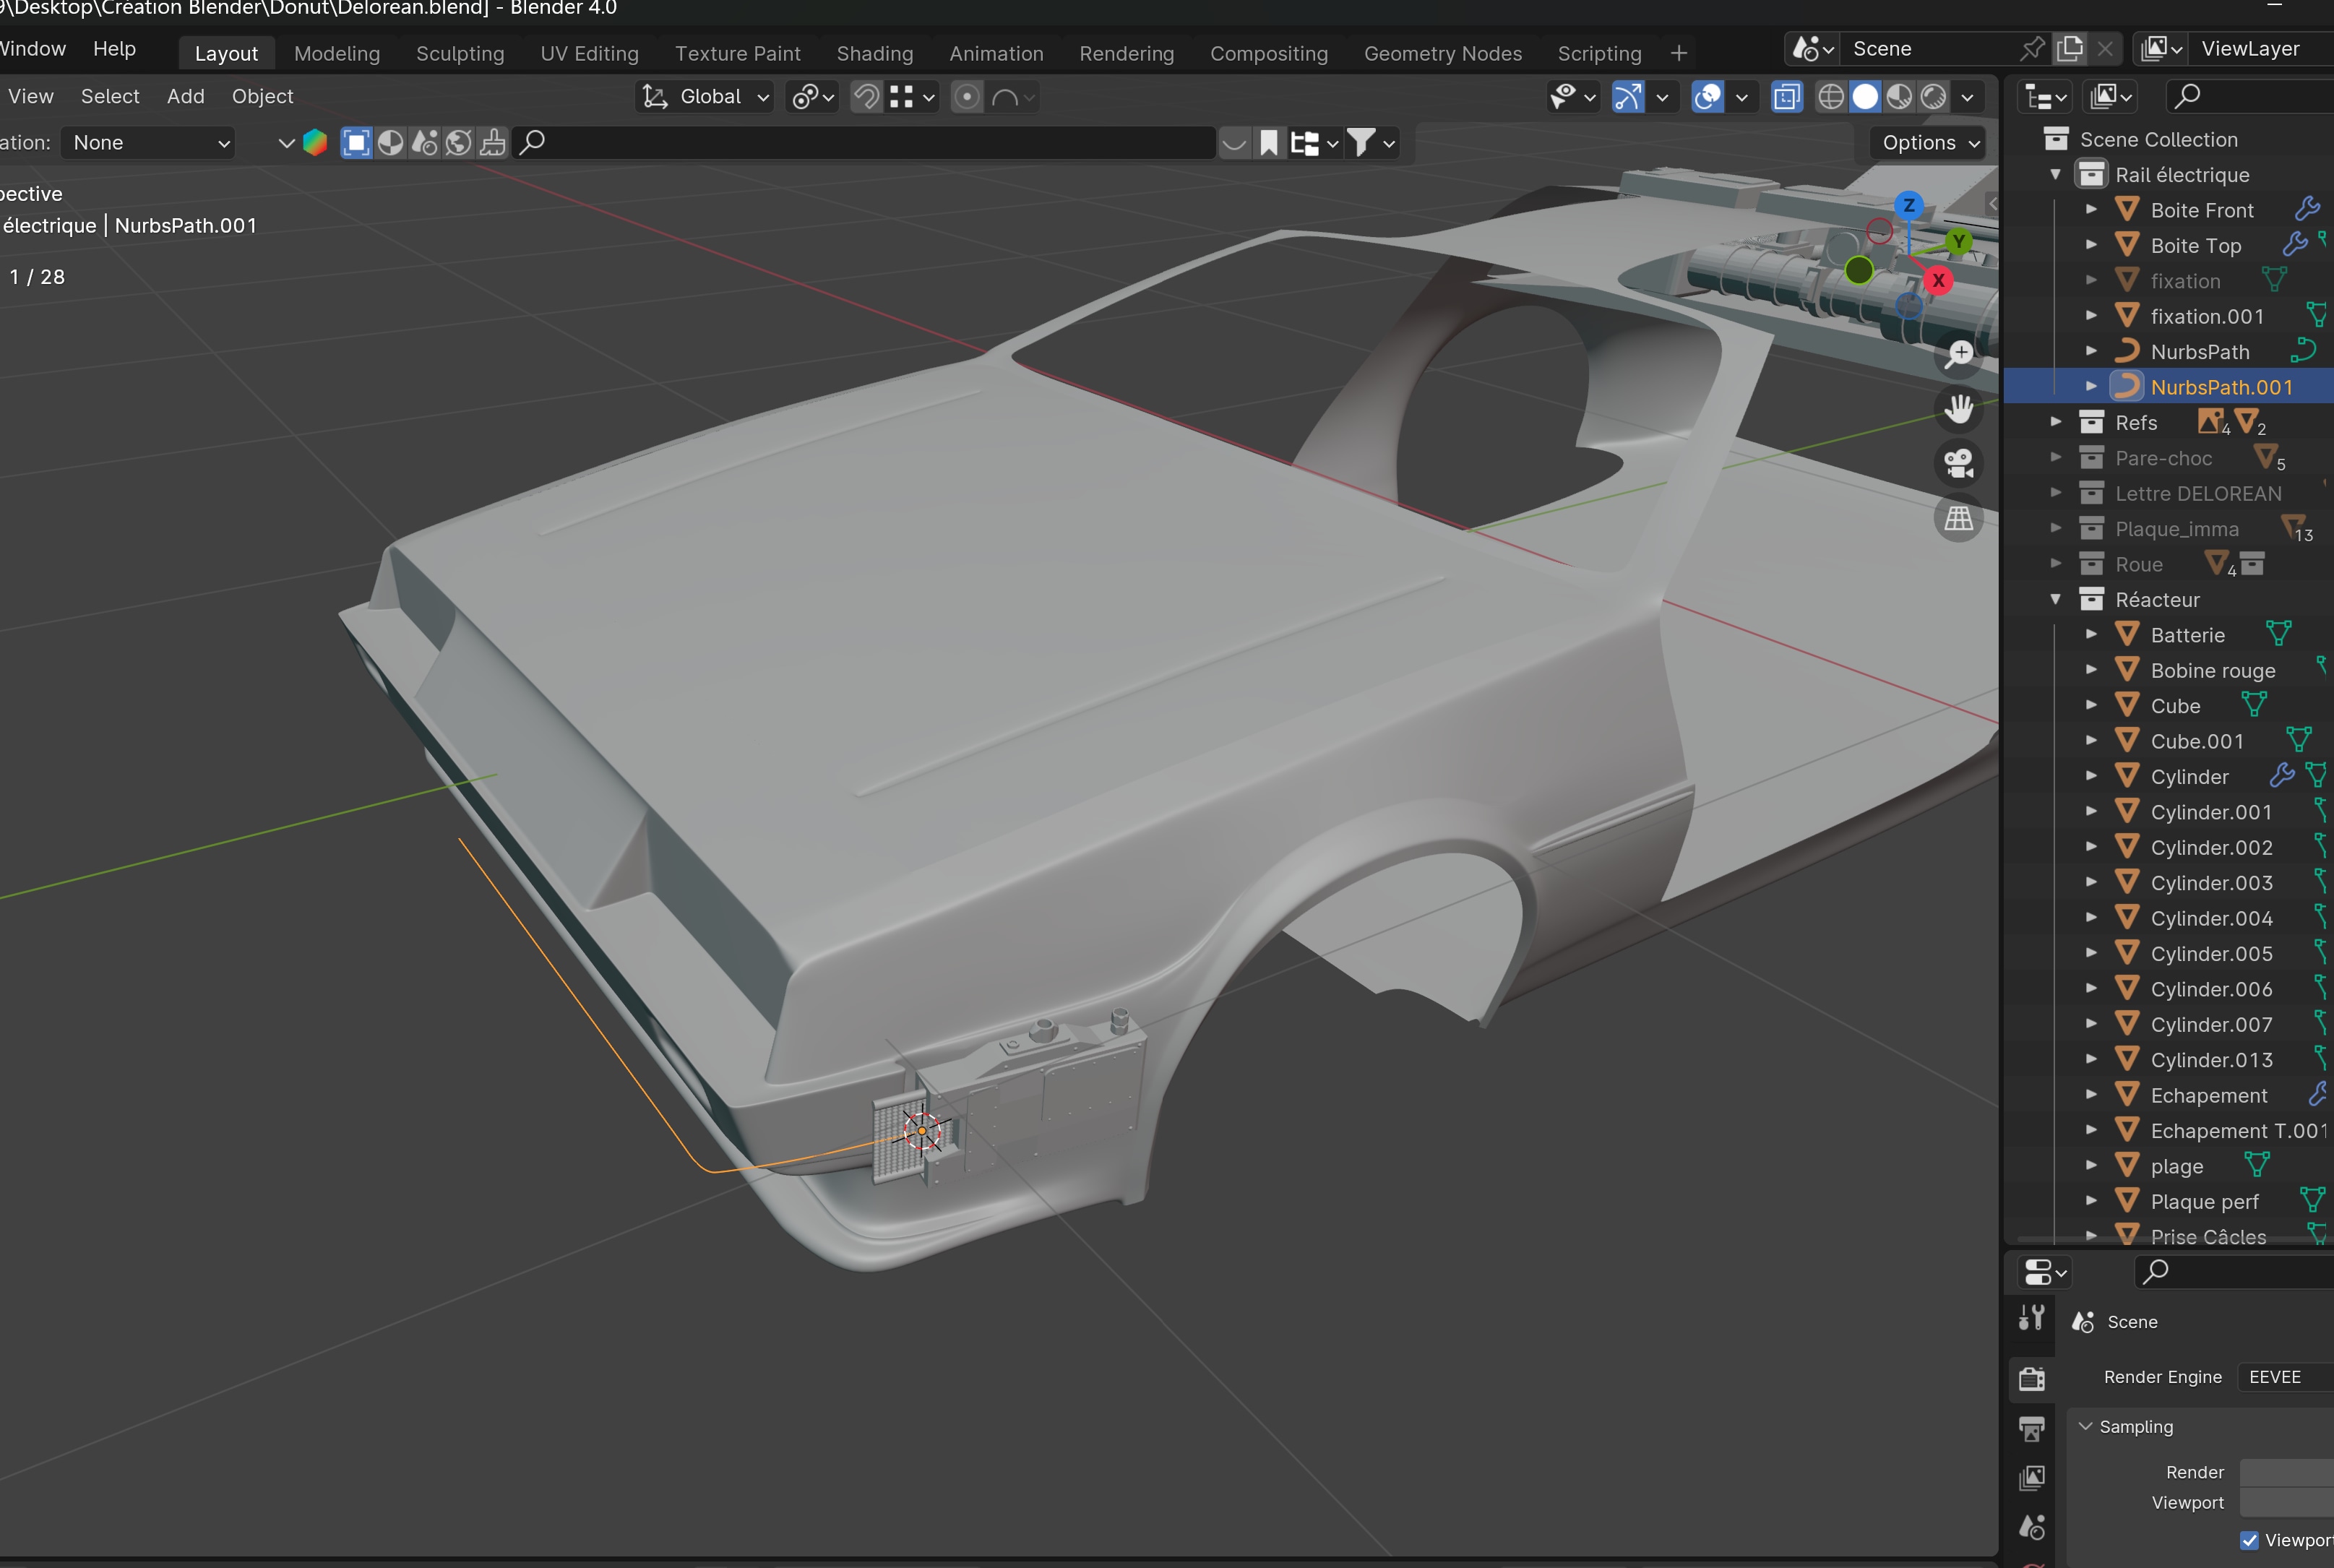Click the bookmark icon in asset bar
Image resolution: width=2334 pixels, height=1568 pixels.
tap(1268, 143)
